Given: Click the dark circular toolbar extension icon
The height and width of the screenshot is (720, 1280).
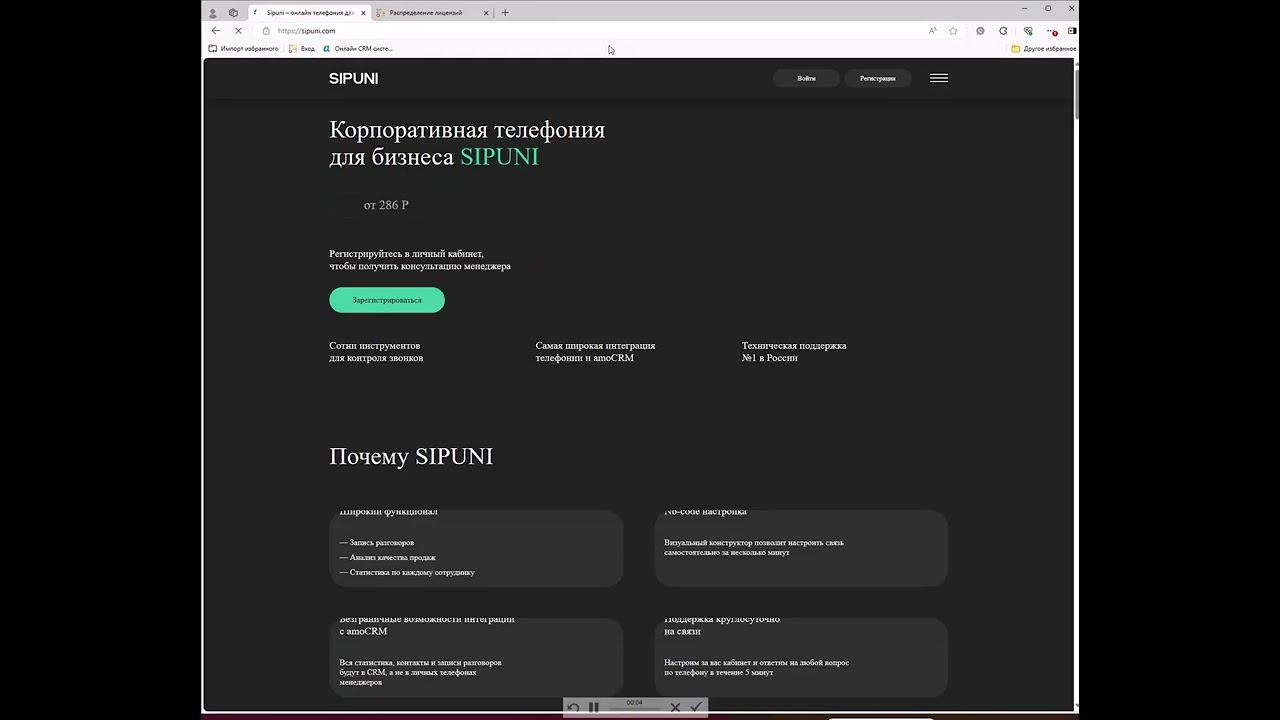Looking at the screenshot, I should 980,31.
